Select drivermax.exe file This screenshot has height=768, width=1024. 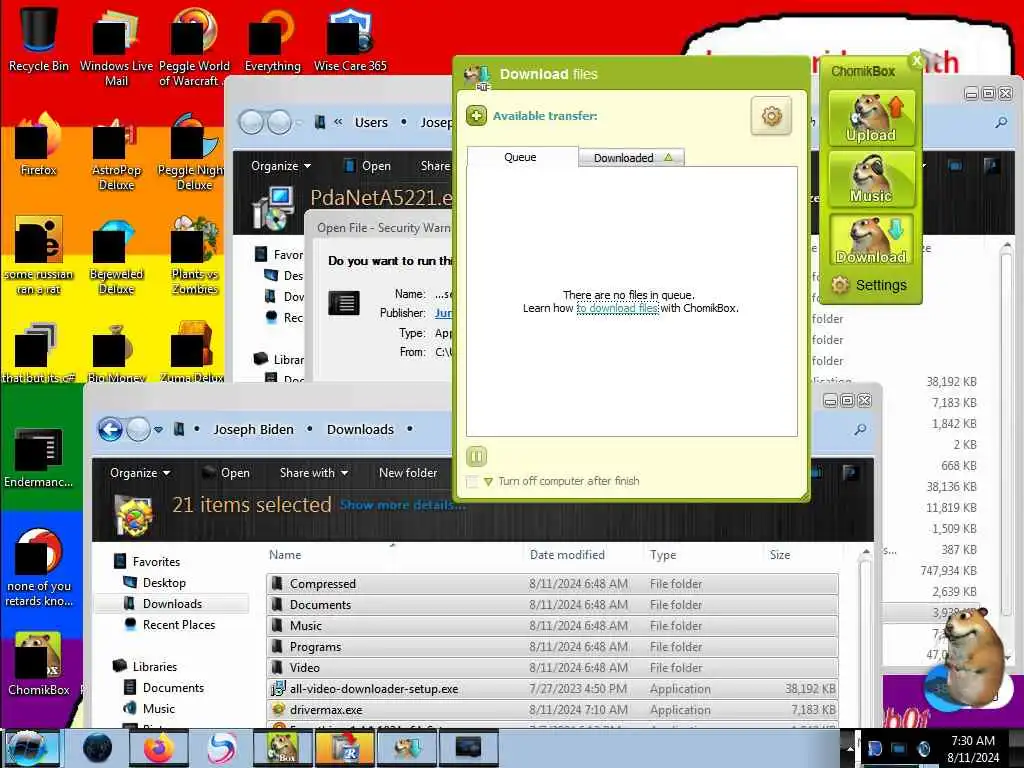[x=552, y=709]
